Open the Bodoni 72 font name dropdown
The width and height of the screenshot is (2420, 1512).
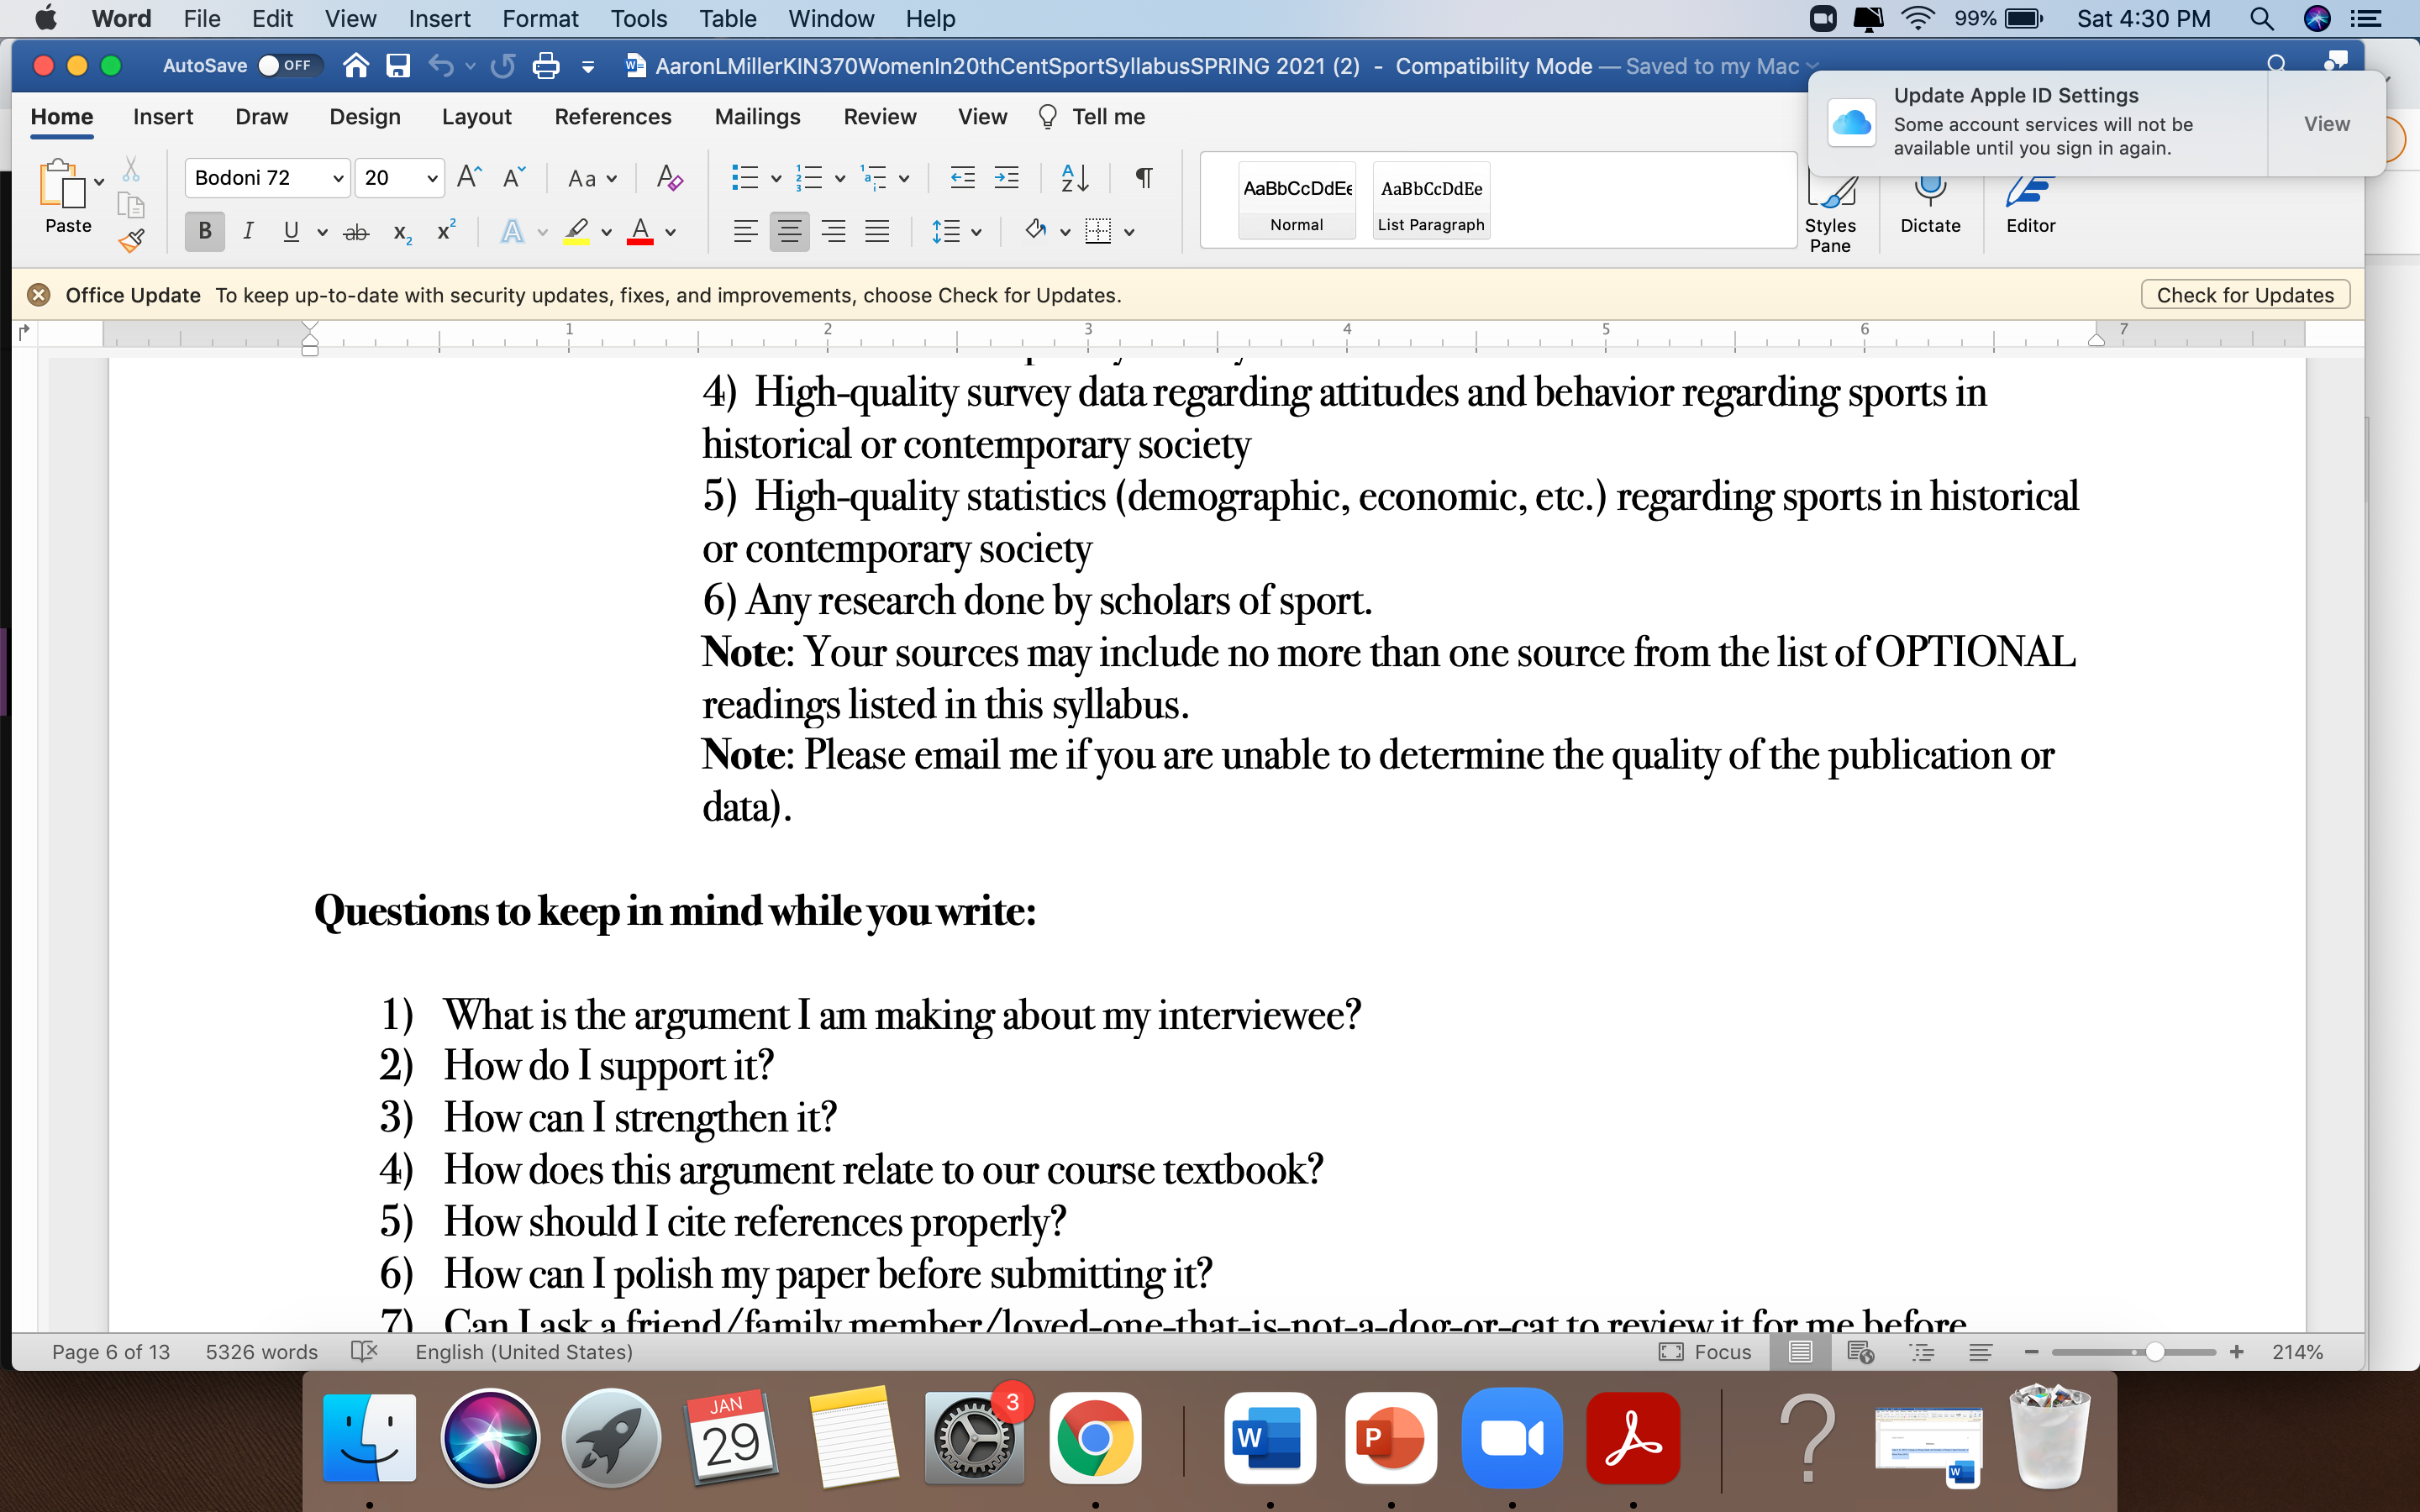pos(338,178)
